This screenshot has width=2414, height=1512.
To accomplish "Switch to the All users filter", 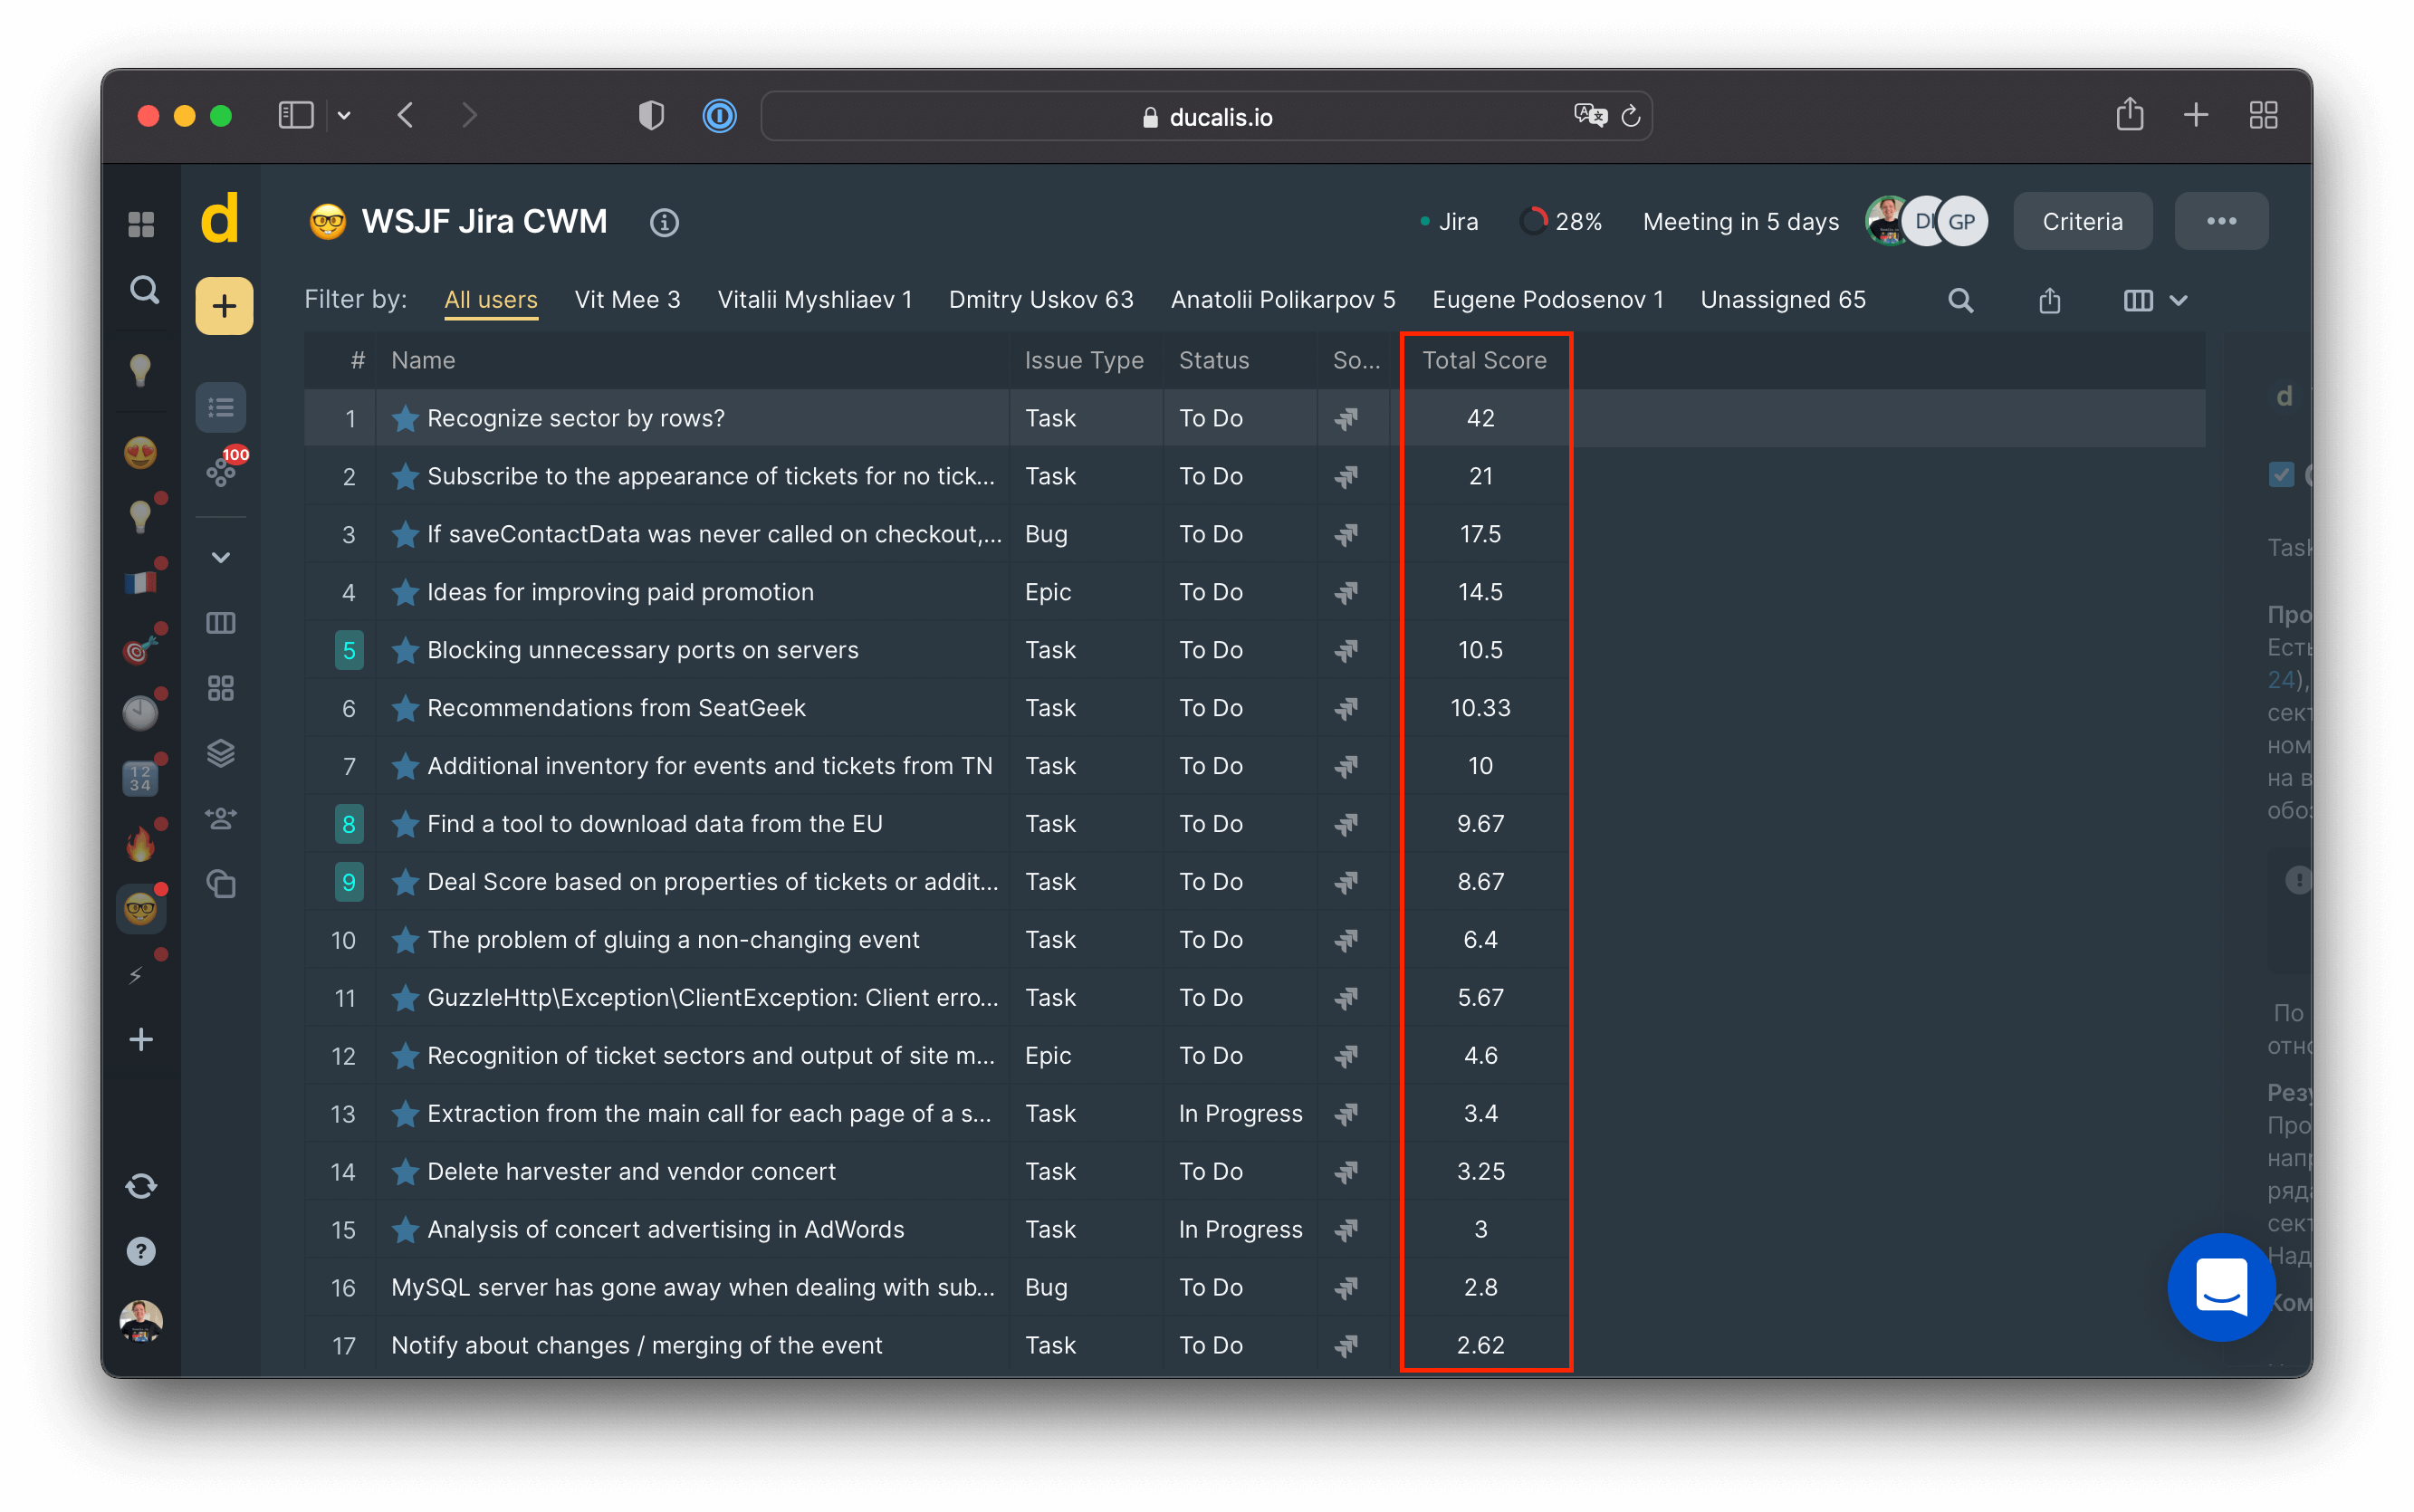I will pos(491,299).
